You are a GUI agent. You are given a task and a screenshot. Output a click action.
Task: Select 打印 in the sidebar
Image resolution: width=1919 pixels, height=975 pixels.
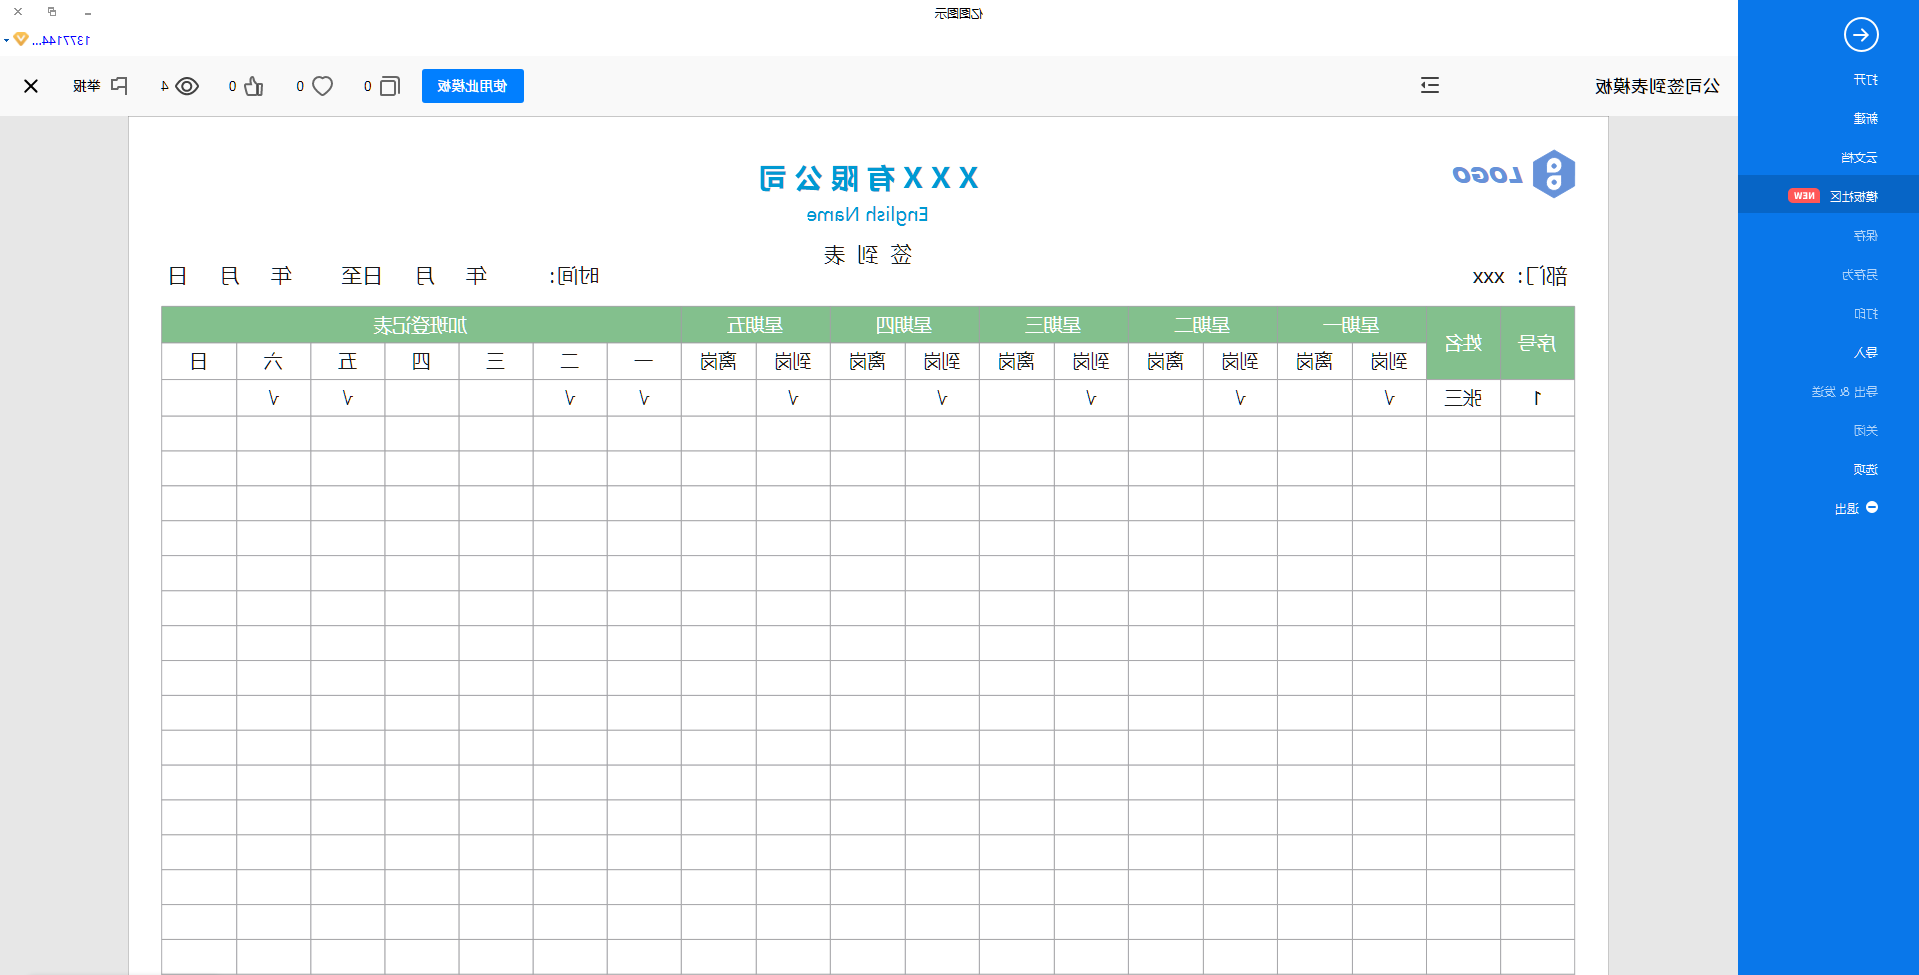(x=1866, y=314)
